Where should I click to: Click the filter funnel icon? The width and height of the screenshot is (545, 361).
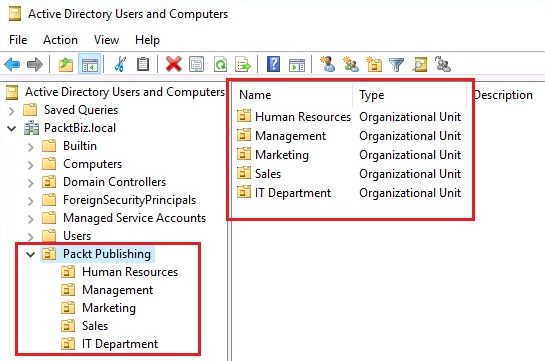[397, 65]
